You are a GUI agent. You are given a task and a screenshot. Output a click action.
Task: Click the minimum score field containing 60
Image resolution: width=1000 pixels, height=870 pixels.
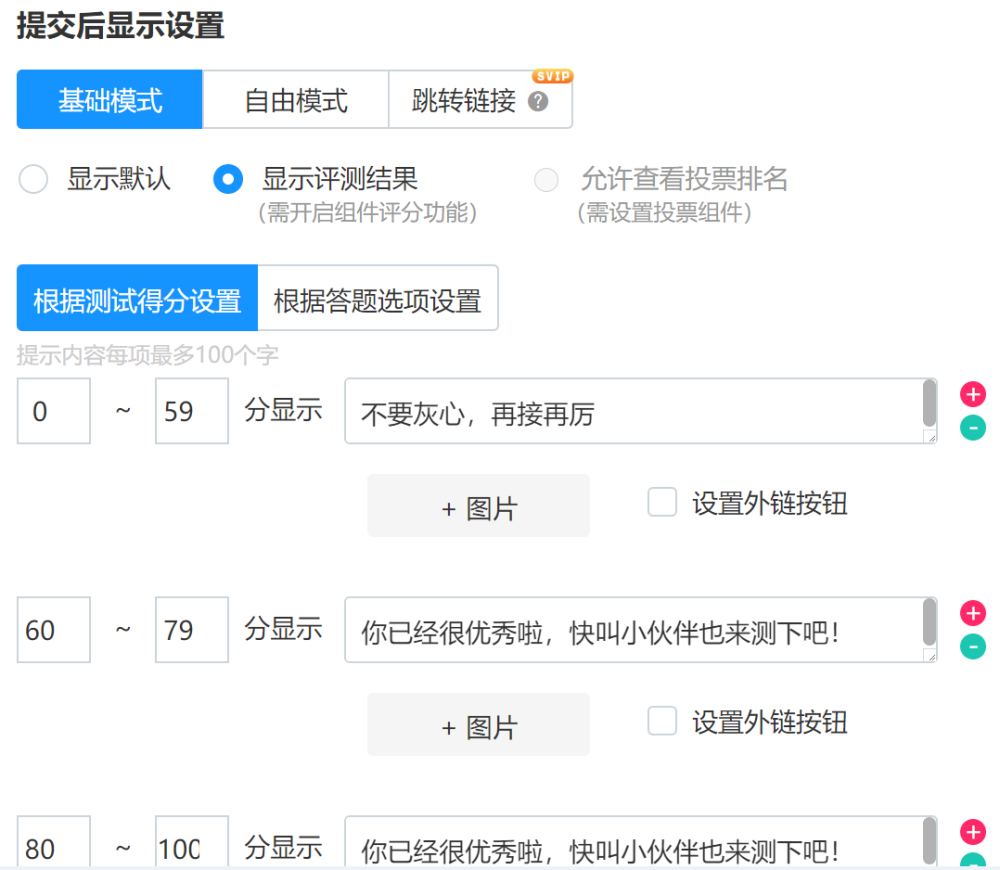(54, 630)
